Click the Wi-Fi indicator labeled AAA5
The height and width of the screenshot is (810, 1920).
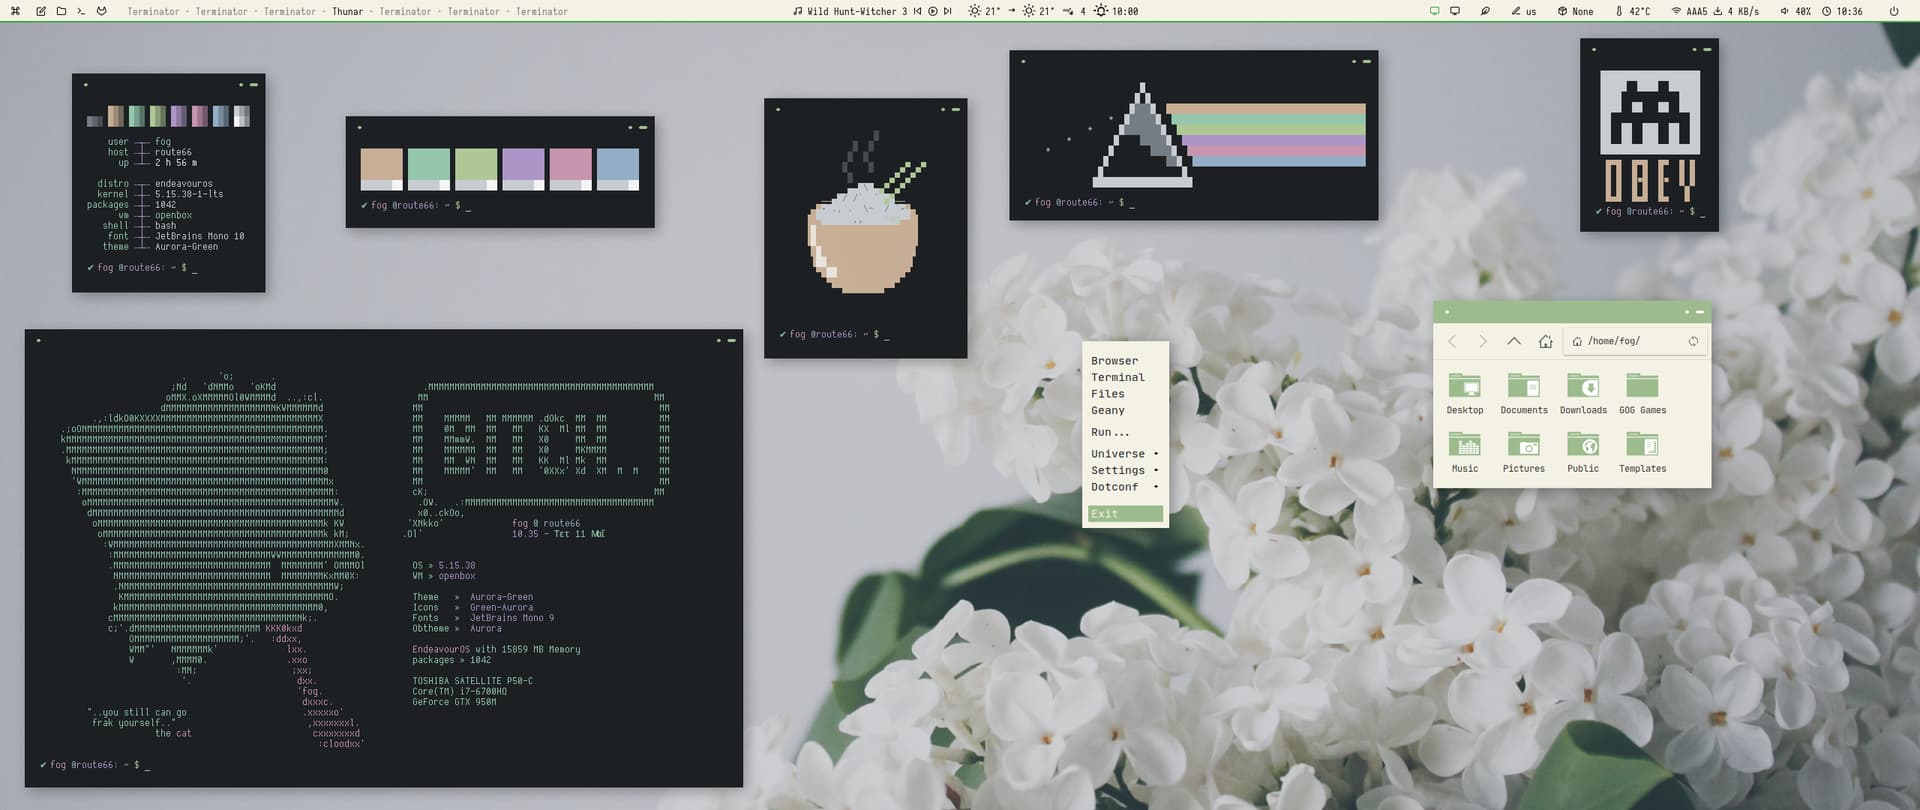[x=1689, y=11]
